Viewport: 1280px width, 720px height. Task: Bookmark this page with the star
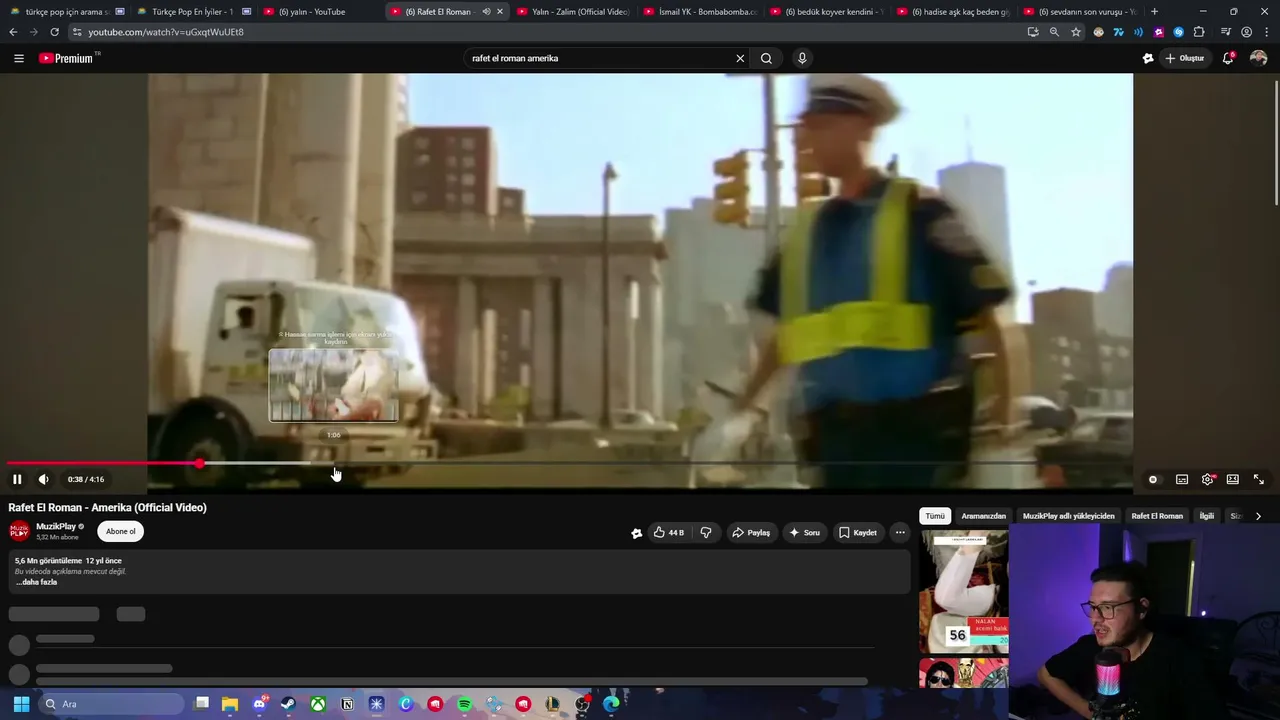[x=1076, y=32]
